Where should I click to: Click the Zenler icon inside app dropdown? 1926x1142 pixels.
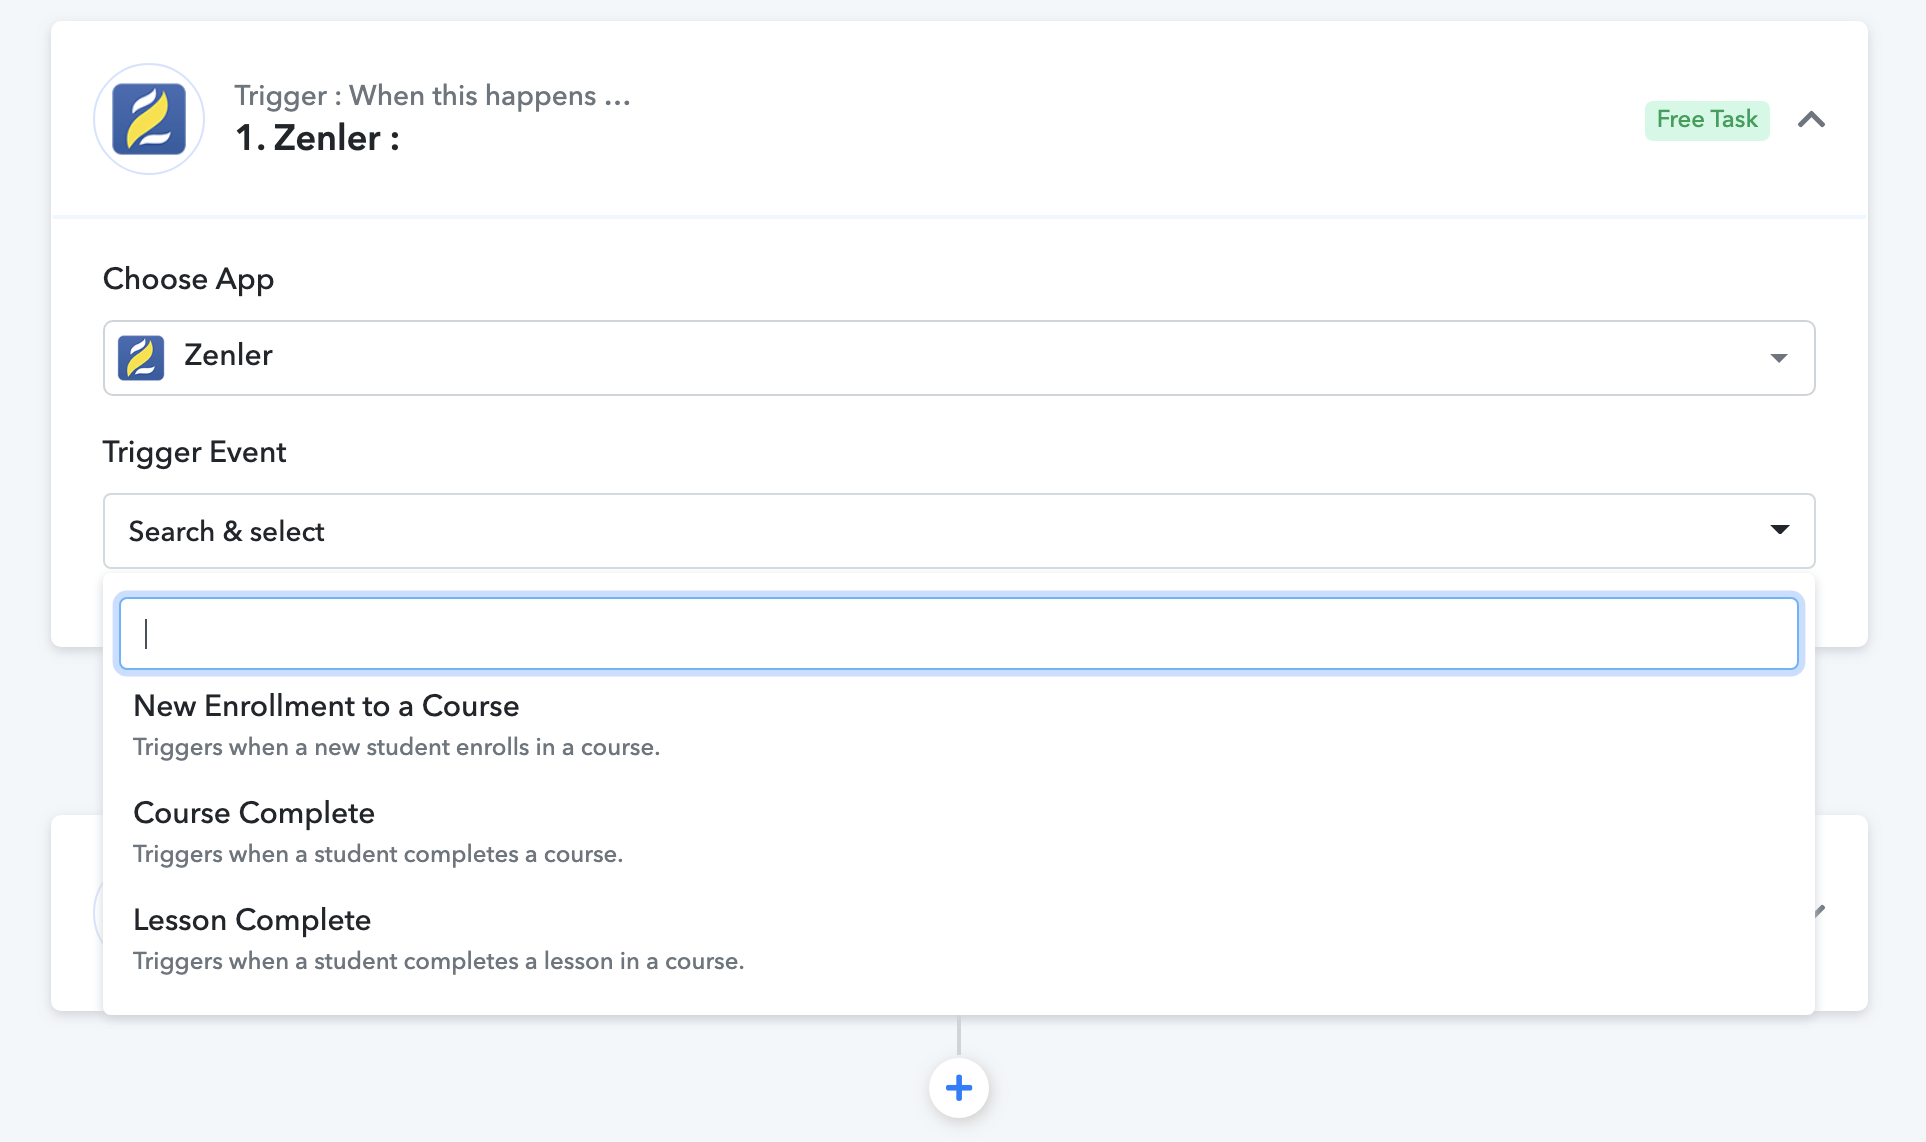click(141, 357)
